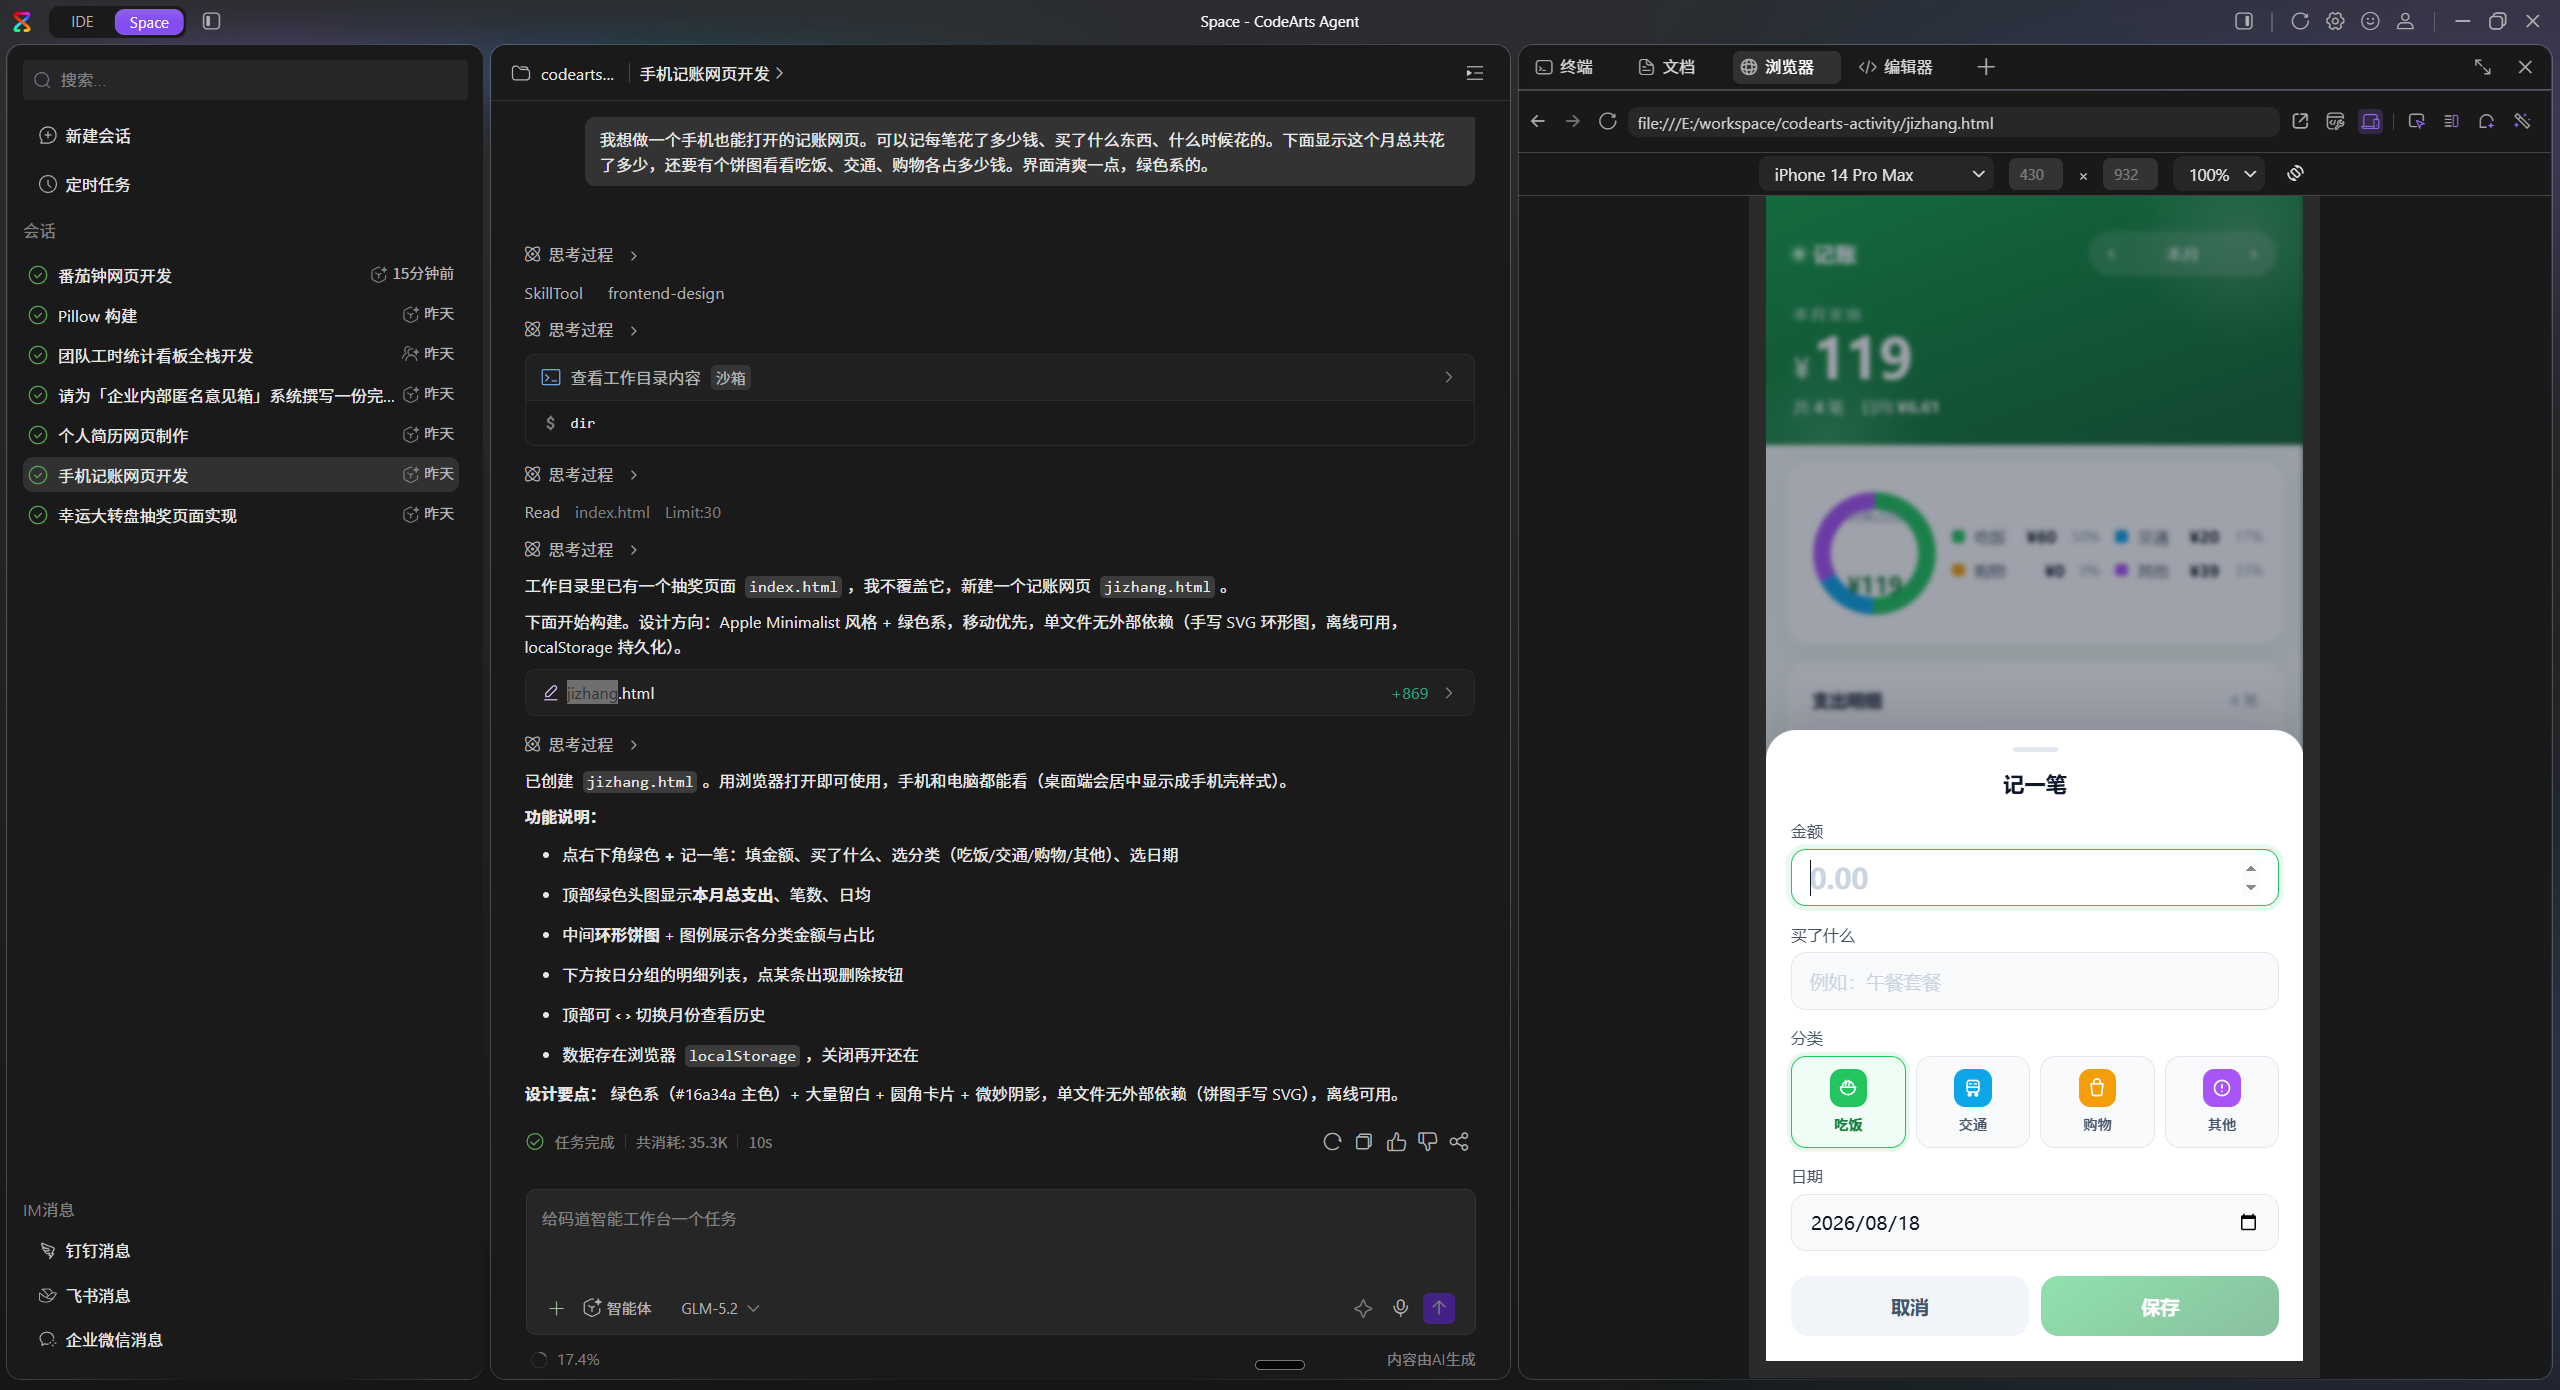Open 企业微信消息 in the IM list
Image resolution: width=2560 pixels, height=1390 pixels.
click(x=100, y=1340)
